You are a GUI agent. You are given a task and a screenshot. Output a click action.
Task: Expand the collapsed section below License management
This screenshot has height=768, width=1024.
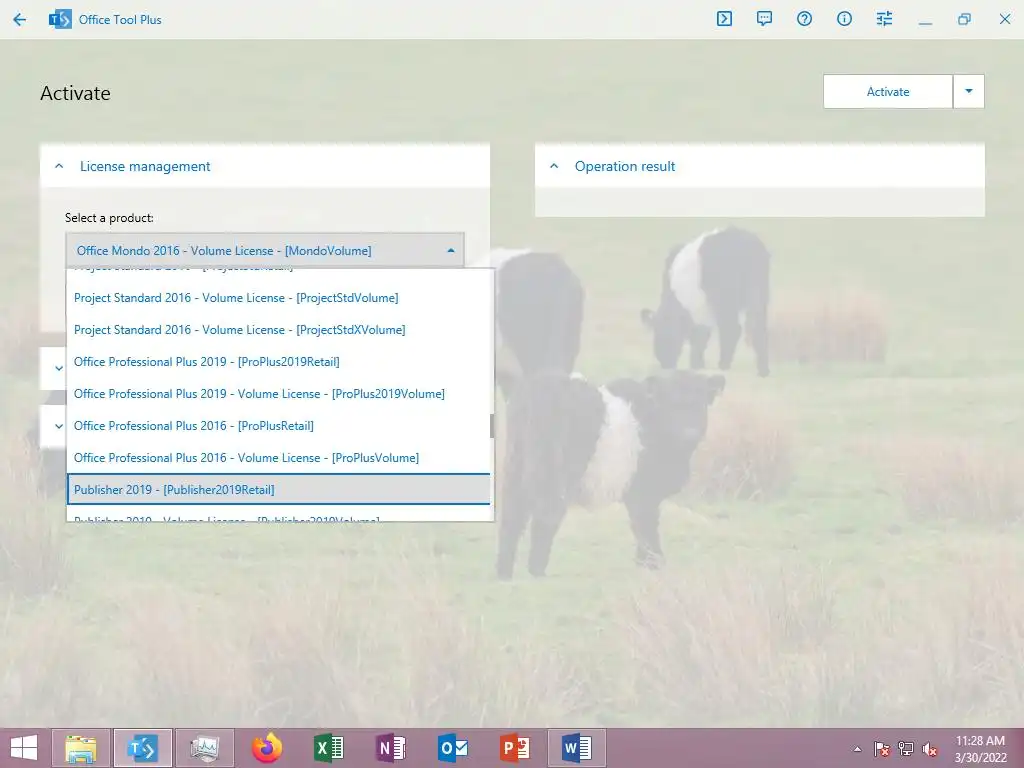pos(59,368)
